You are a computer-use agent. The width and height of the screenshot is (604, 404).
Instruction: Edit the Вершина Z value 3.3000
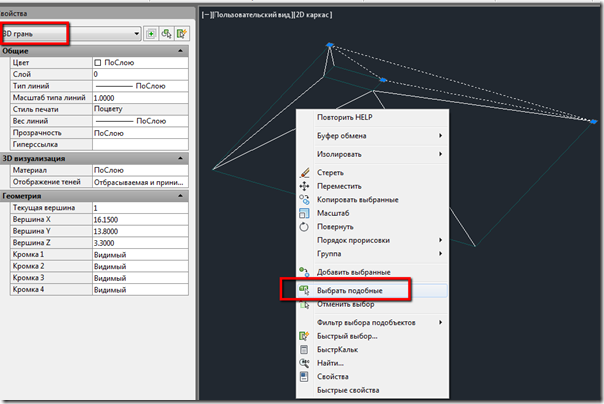pyautogui.click(x=140, y=243)
